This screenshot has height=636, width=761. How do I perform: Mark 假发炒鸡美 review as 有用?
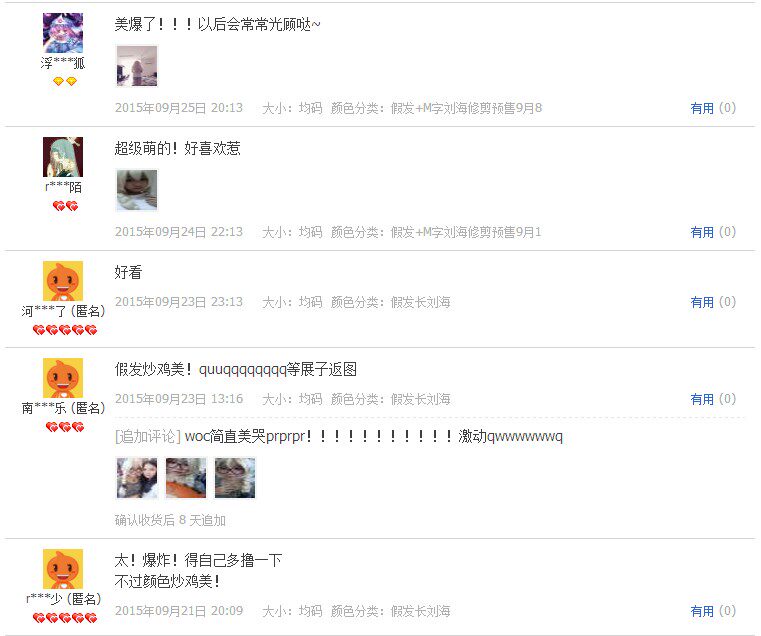click(x=702, y=399)
